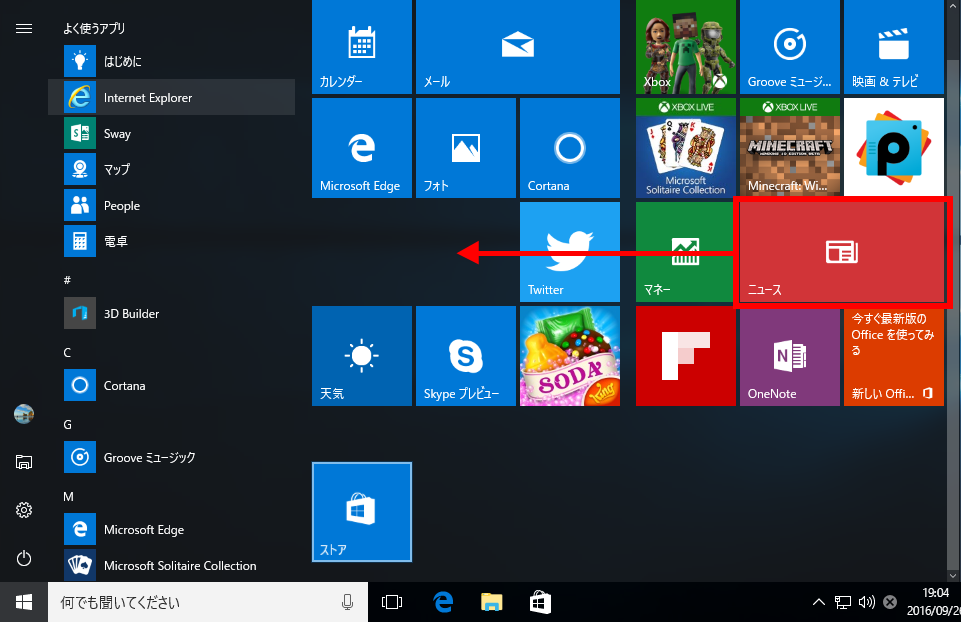Open 3D Builder from the app list

tap(172, 313)
